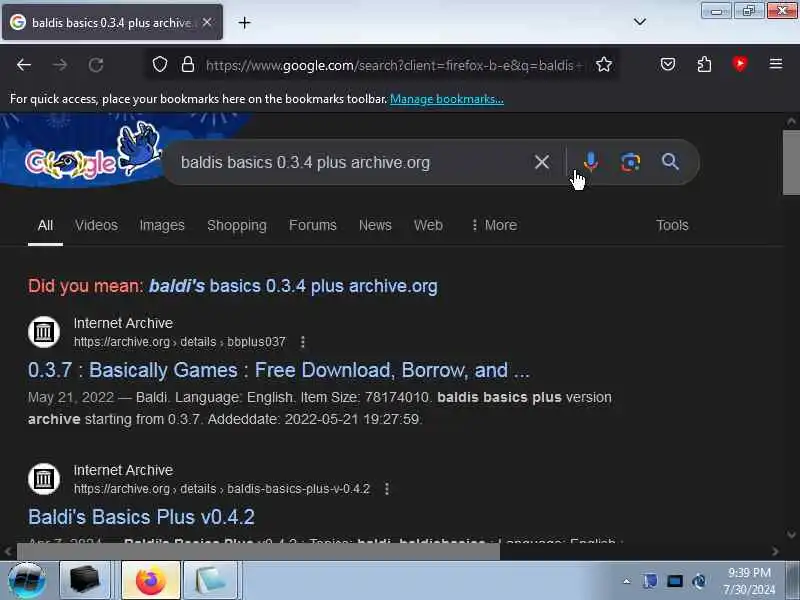Image resolution: width=800 pixels, height=600 pixels.
Task: Activate Firefox in the taskbar
Action: 151,580
